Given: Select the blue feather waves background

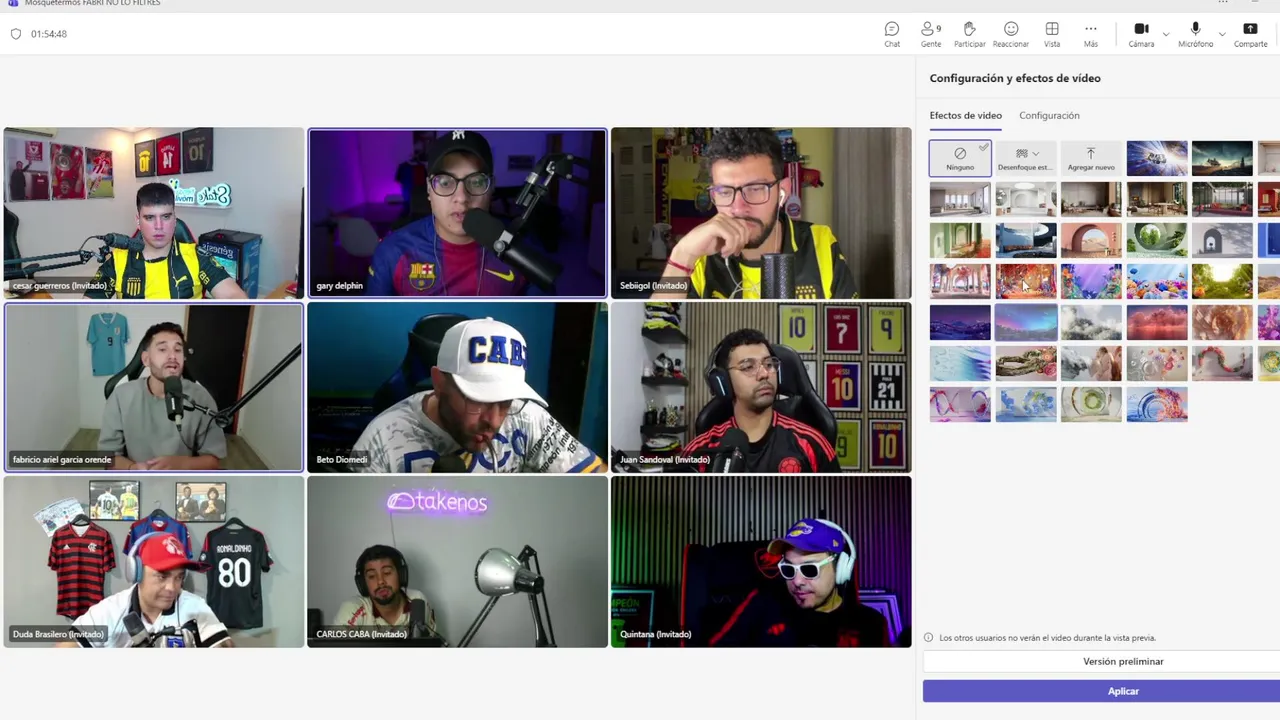Looking at the screenshot, I should [960, 363].
